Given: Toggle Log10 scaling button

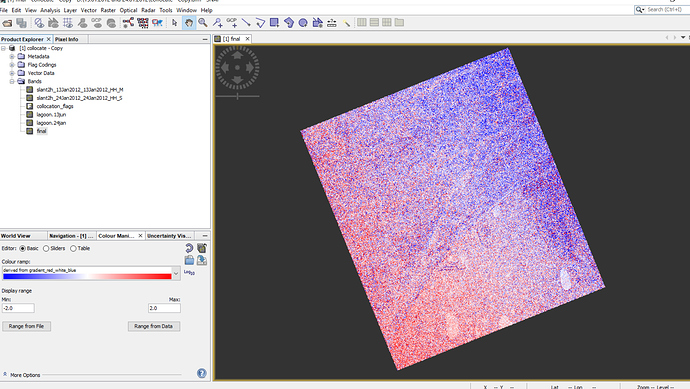Looking at the screenshot, I should (189, 273).
